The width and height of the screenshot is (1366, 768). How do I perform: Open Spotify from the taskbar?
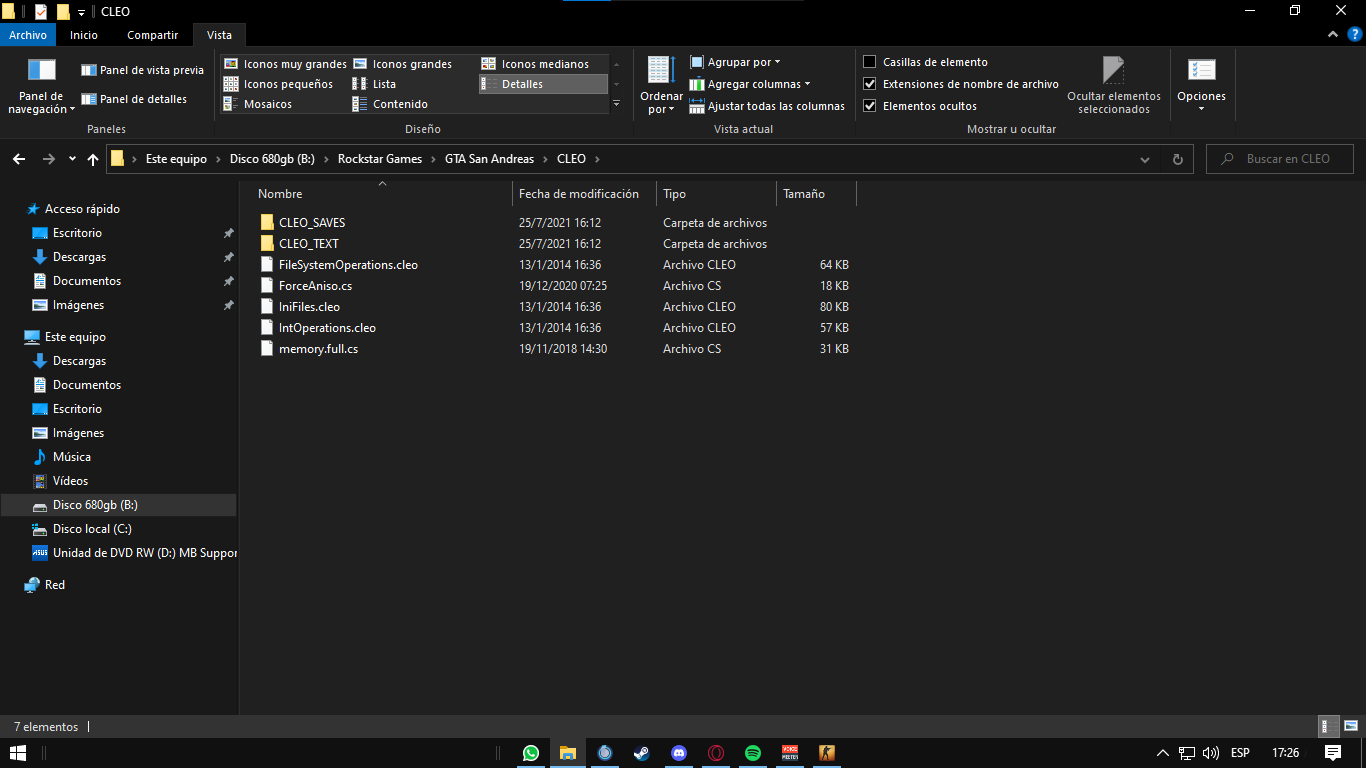pos(753,753)
